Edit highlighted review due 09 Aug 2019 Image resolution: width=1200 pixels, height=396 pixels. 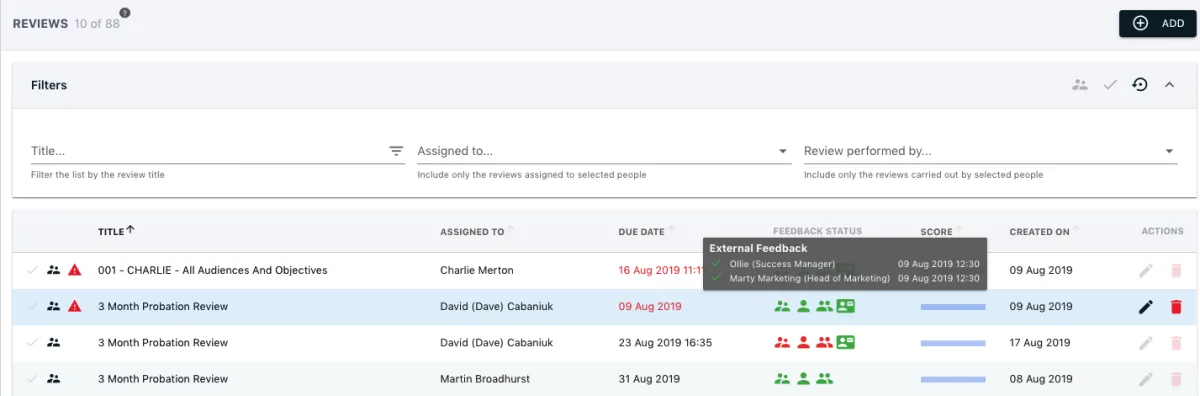tap(1146, 306)
